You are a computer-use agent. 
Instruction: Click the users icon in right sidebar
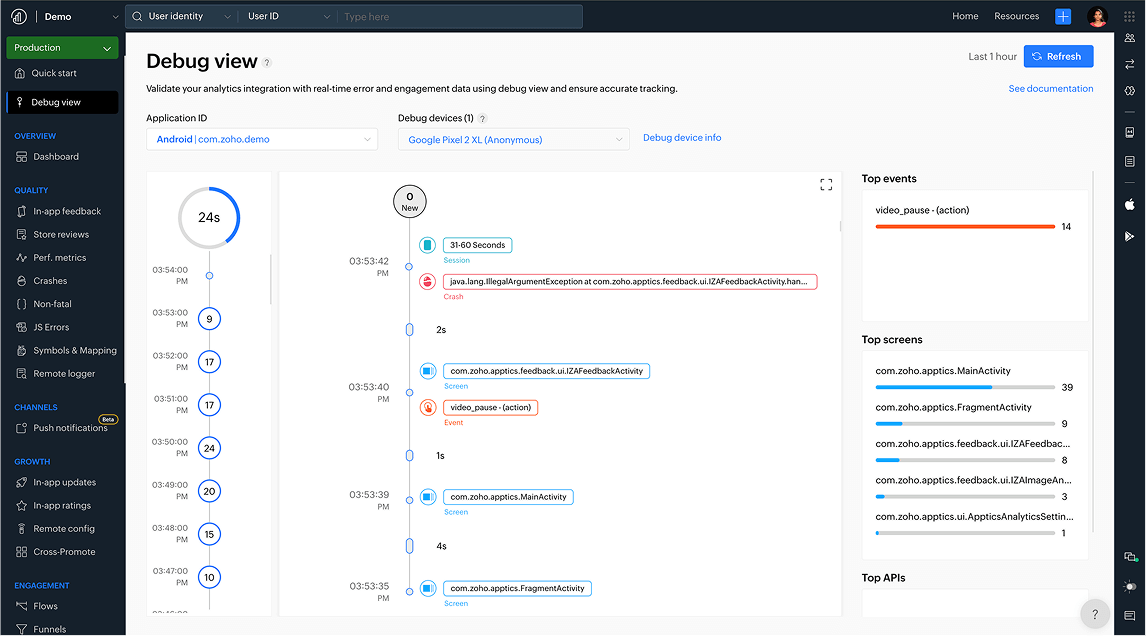[1129, 38]
